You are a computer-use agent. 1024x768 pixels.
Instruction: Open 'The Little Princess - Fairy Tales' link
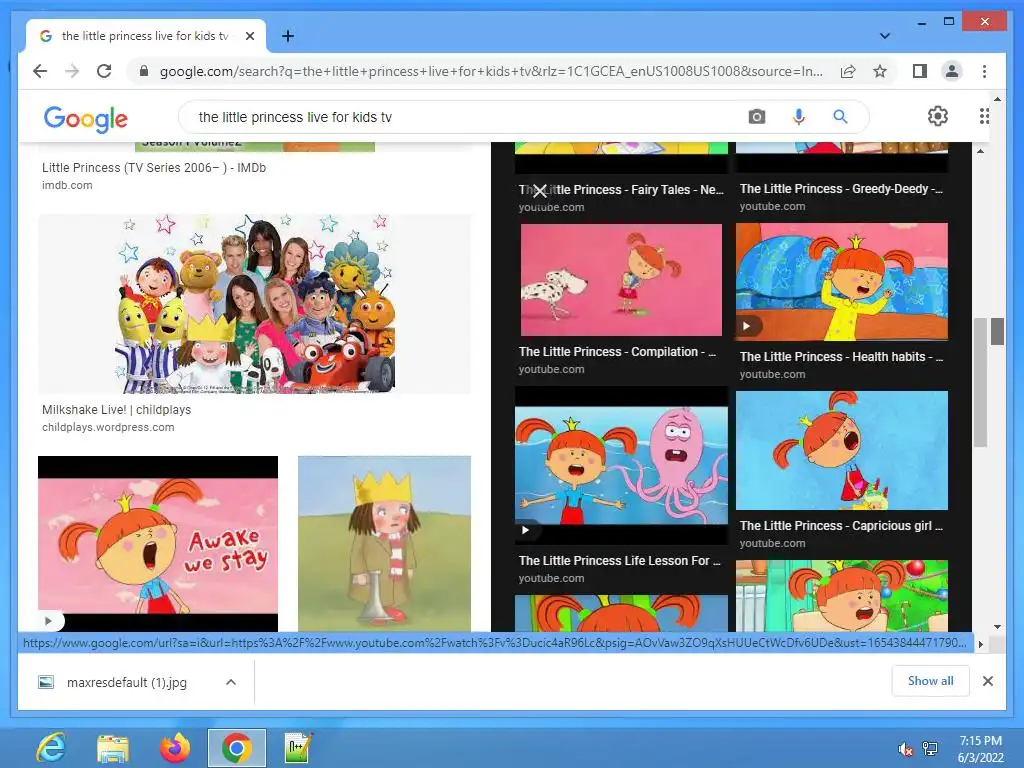click(x=621, y=190)
